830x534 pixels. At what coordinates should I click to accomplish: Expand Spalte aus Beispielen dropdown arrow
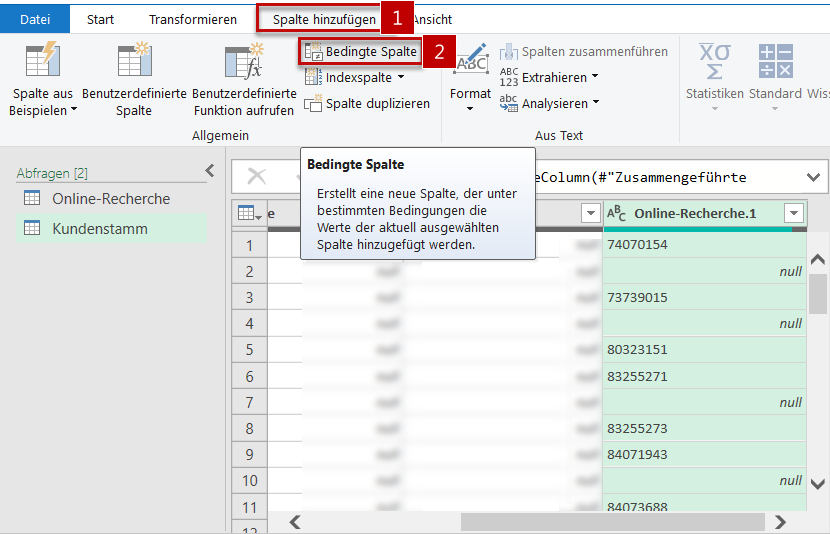(74, 110)
